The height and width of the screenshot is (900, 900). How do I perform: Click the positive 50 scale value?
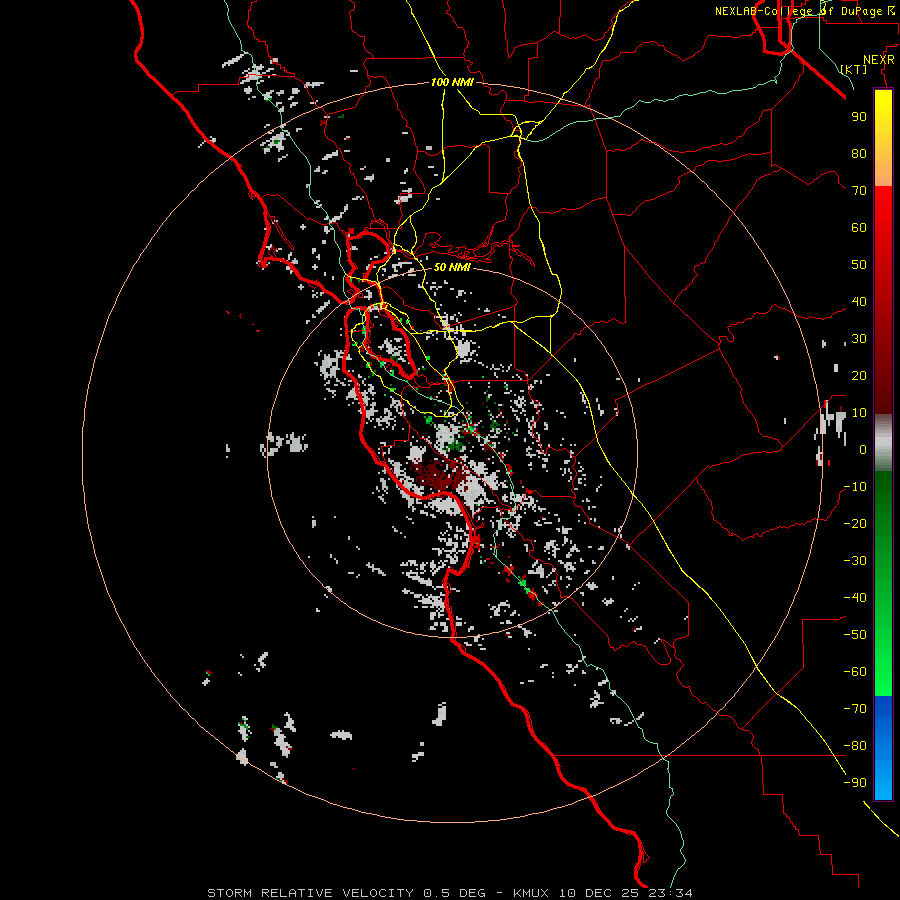pyautogui.click(x=859, y=265)
